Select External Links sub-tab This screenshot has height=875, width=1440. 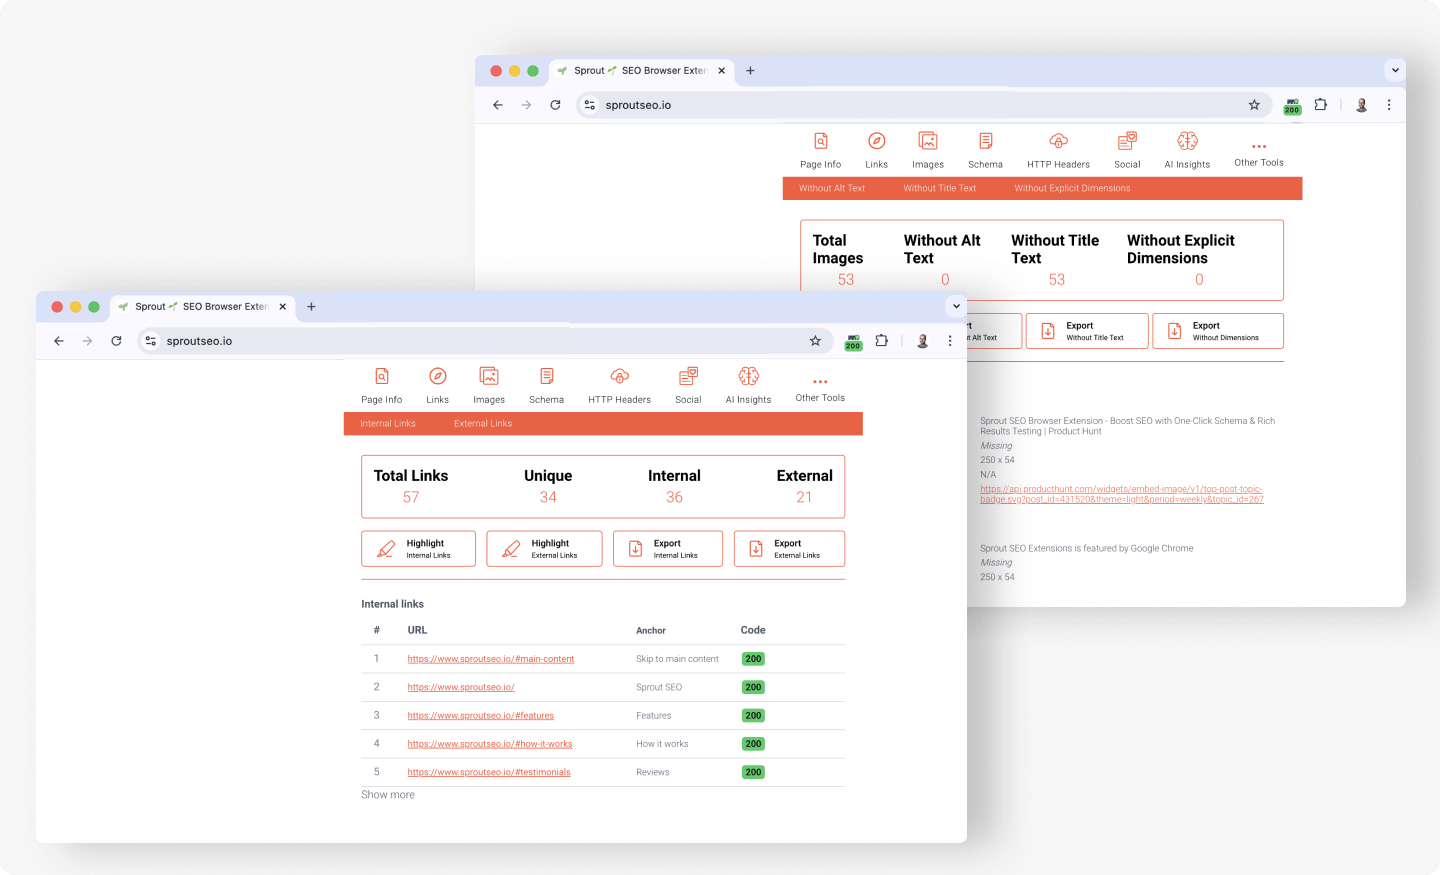483,424
